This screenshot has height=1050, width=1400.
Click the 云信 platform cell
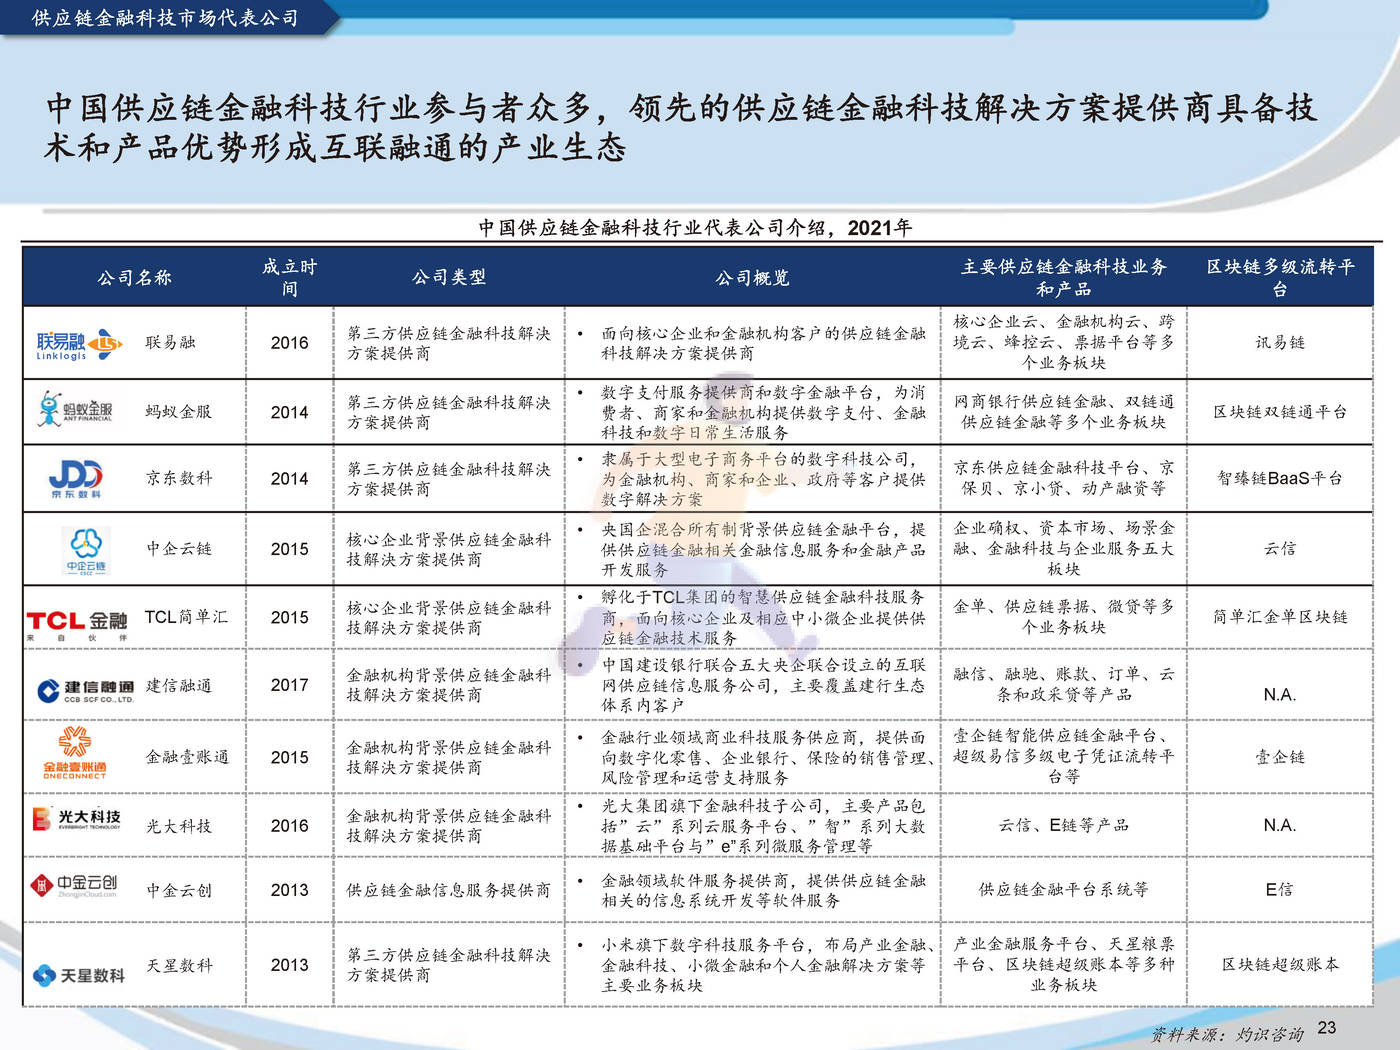click(1280, 548)
